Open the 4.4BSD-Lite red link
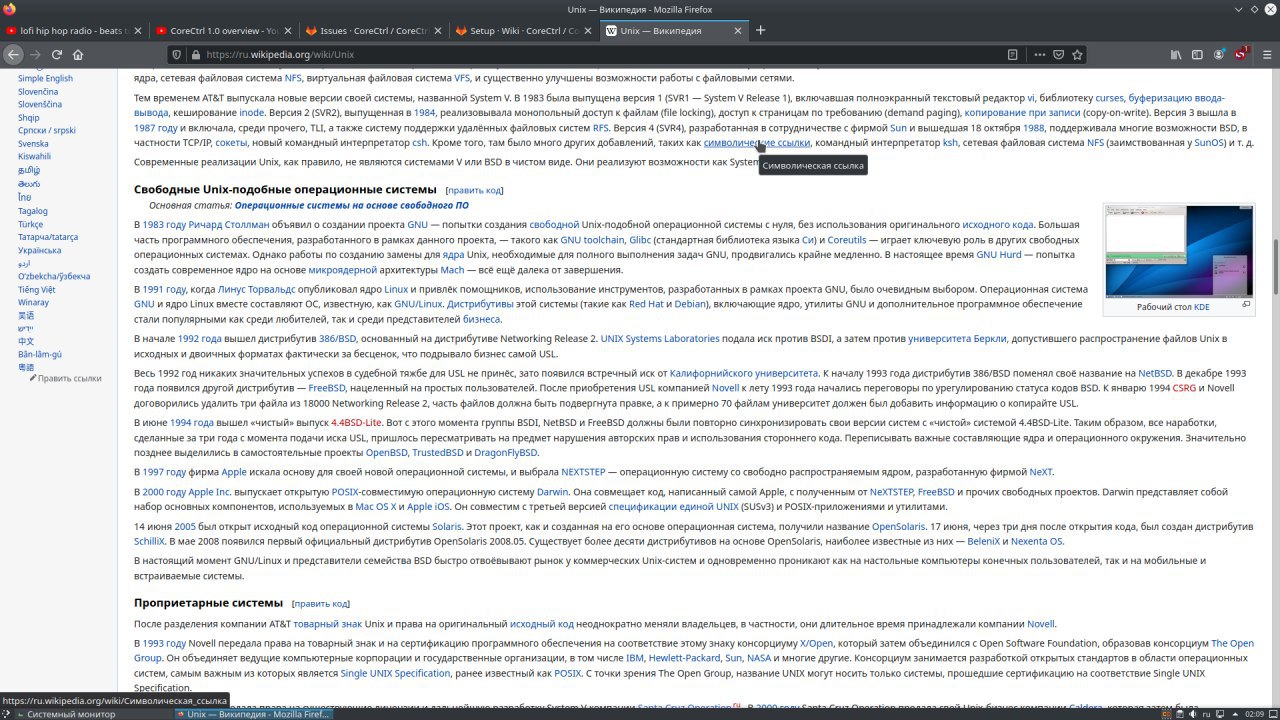 click(x=356, y=423)
